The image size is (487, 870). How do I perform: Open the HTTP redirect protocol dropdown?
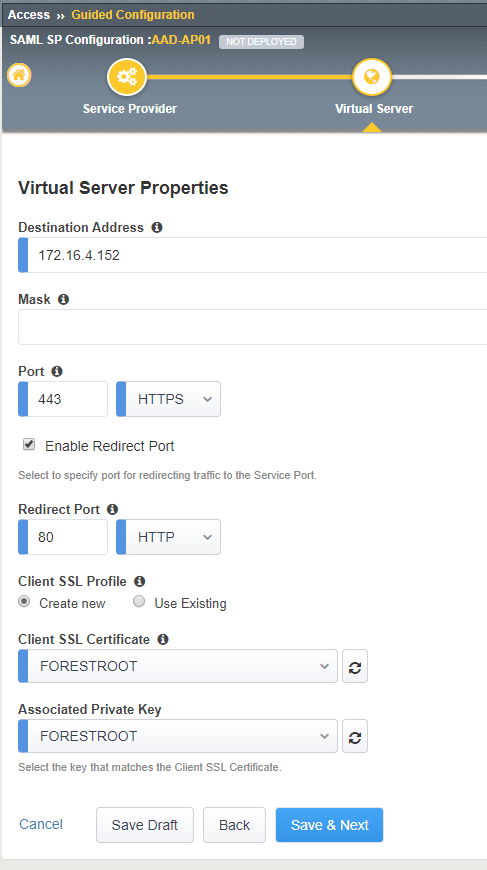(x=168, y=537)
